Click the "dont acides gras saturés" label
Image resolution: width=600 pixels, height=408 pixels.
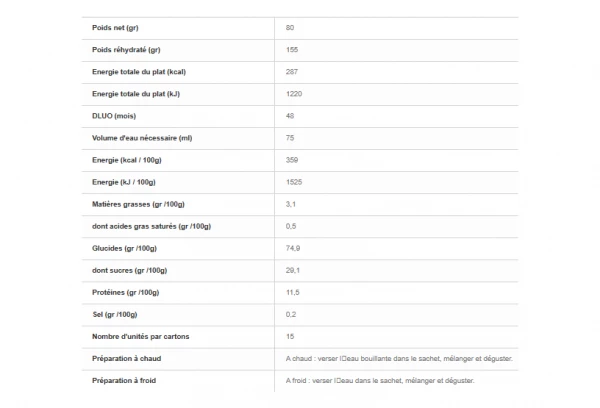pyautogui.click(x=151, y=226)
